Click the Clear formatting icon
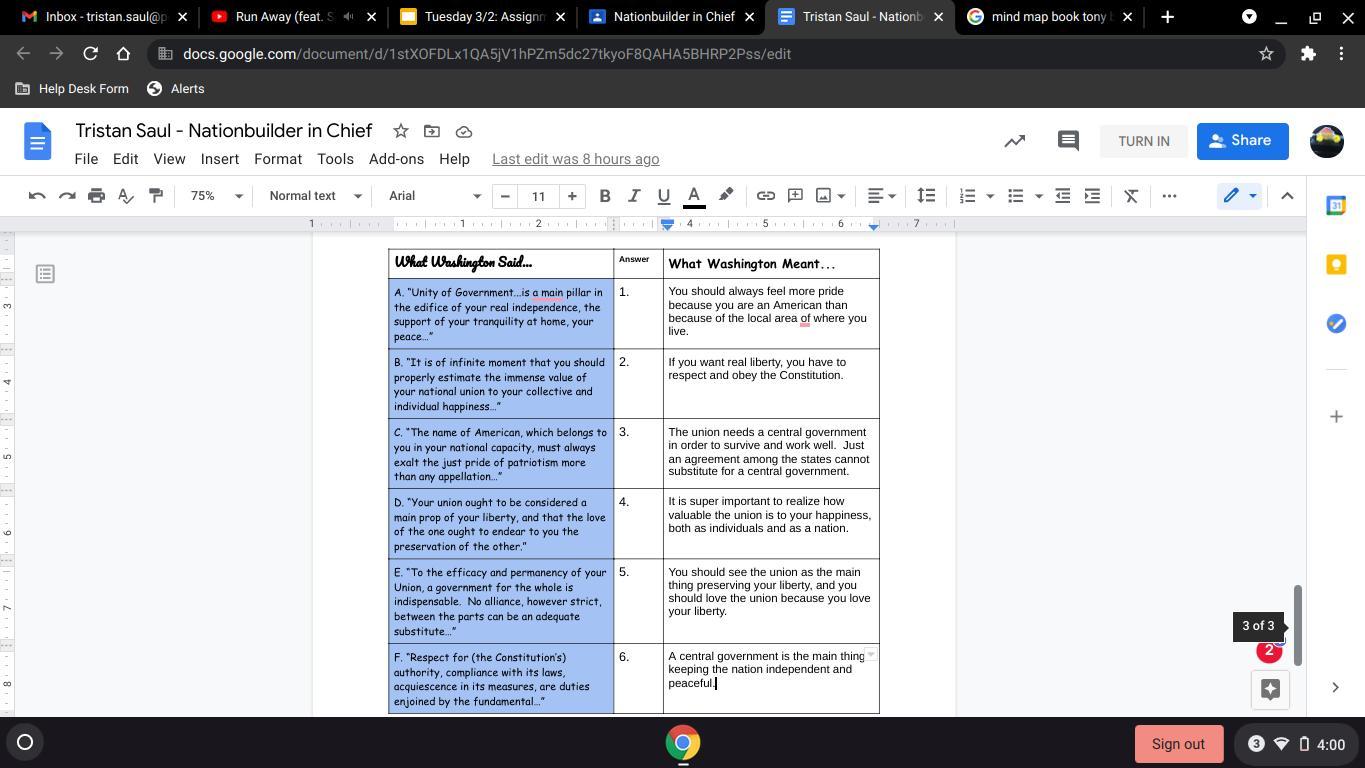Image resolution: width=1365 pixels, height=768 pixels. tap(1131, 196)
